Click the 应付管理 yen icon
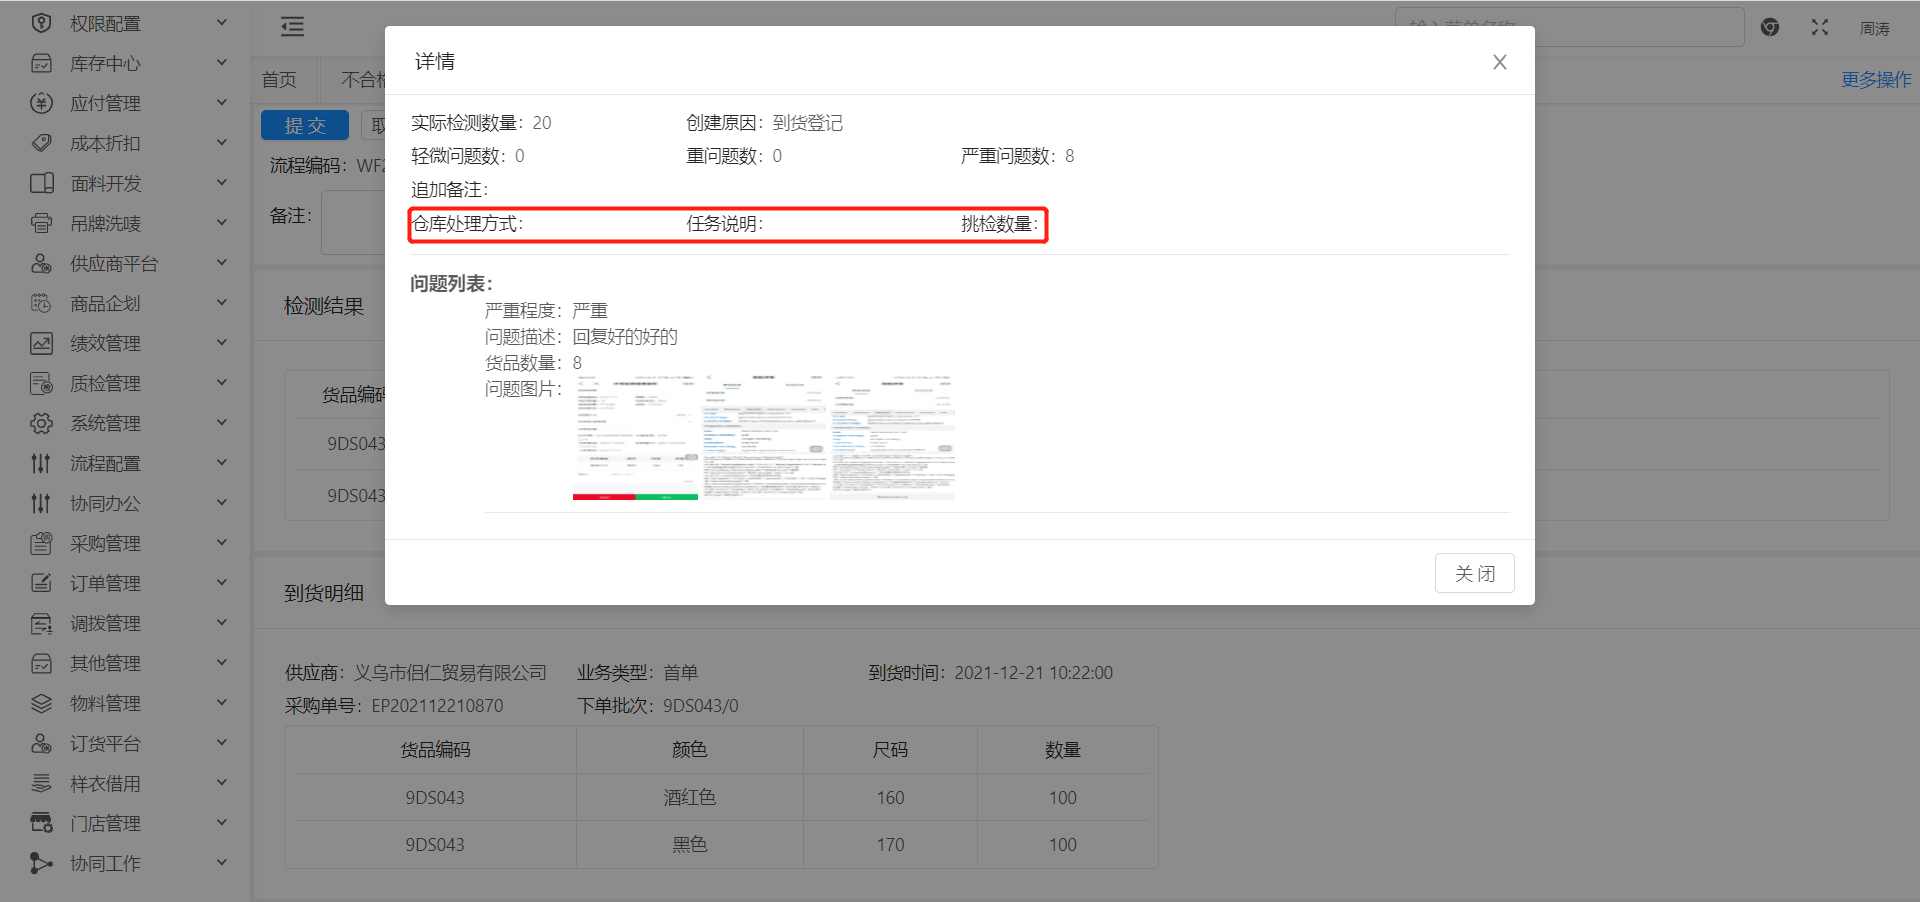This screenshot has height=902, width=1920. pos(41,103)
